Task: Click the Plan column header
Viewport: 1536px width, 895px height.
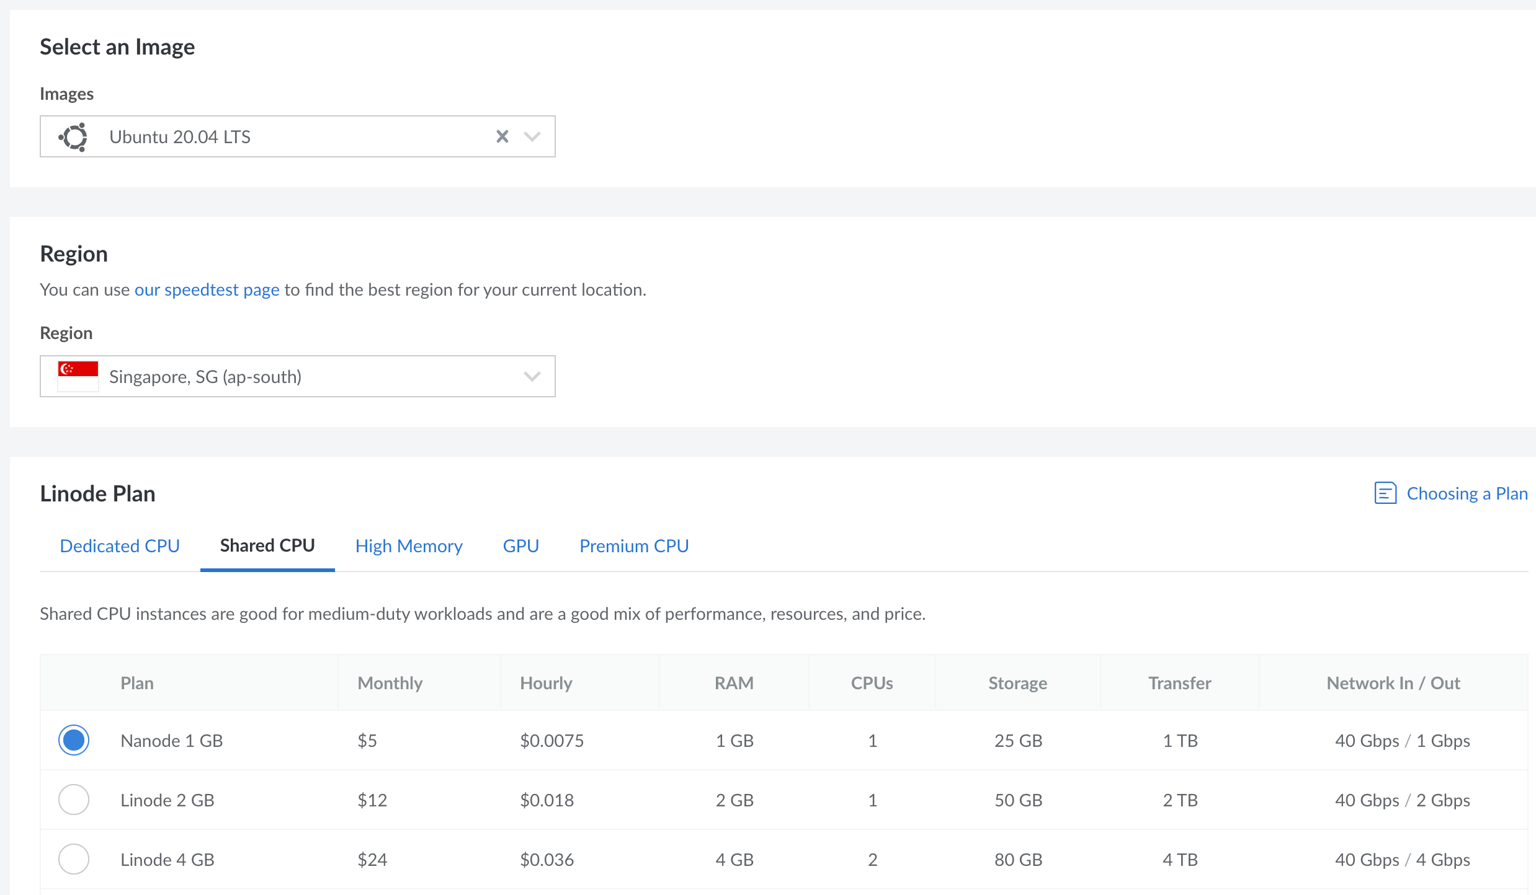Action: coord(137,683)
